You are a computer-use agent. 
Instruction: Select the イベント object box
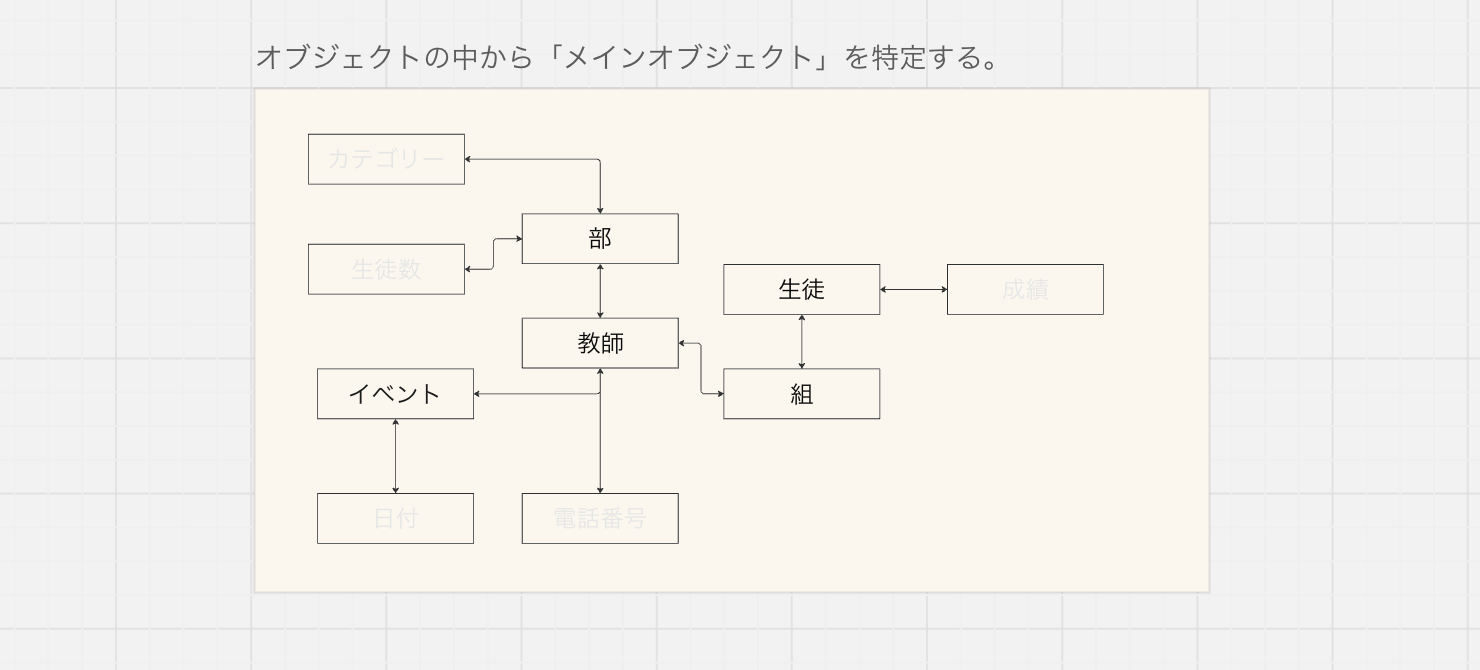(395, 394)
